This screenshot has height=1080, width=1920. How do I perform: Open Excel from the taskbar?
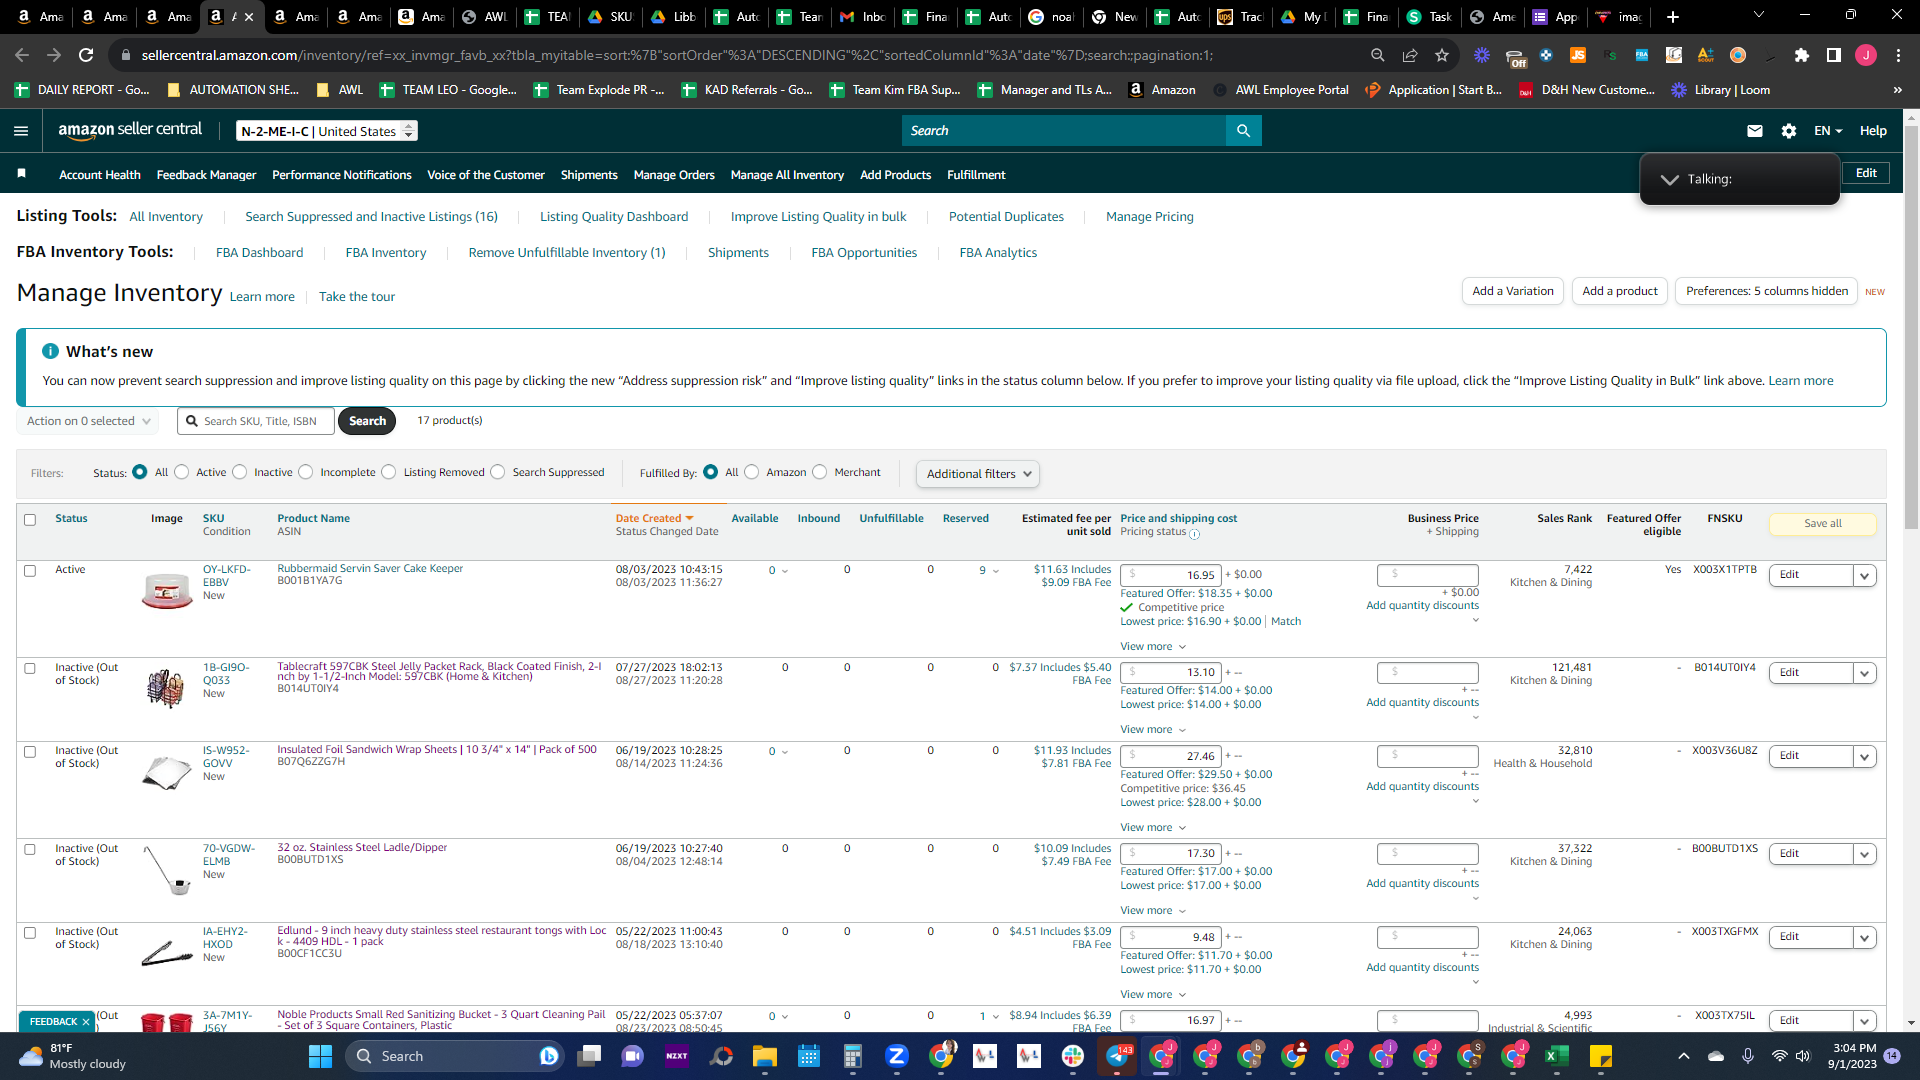point(1557,1056)
